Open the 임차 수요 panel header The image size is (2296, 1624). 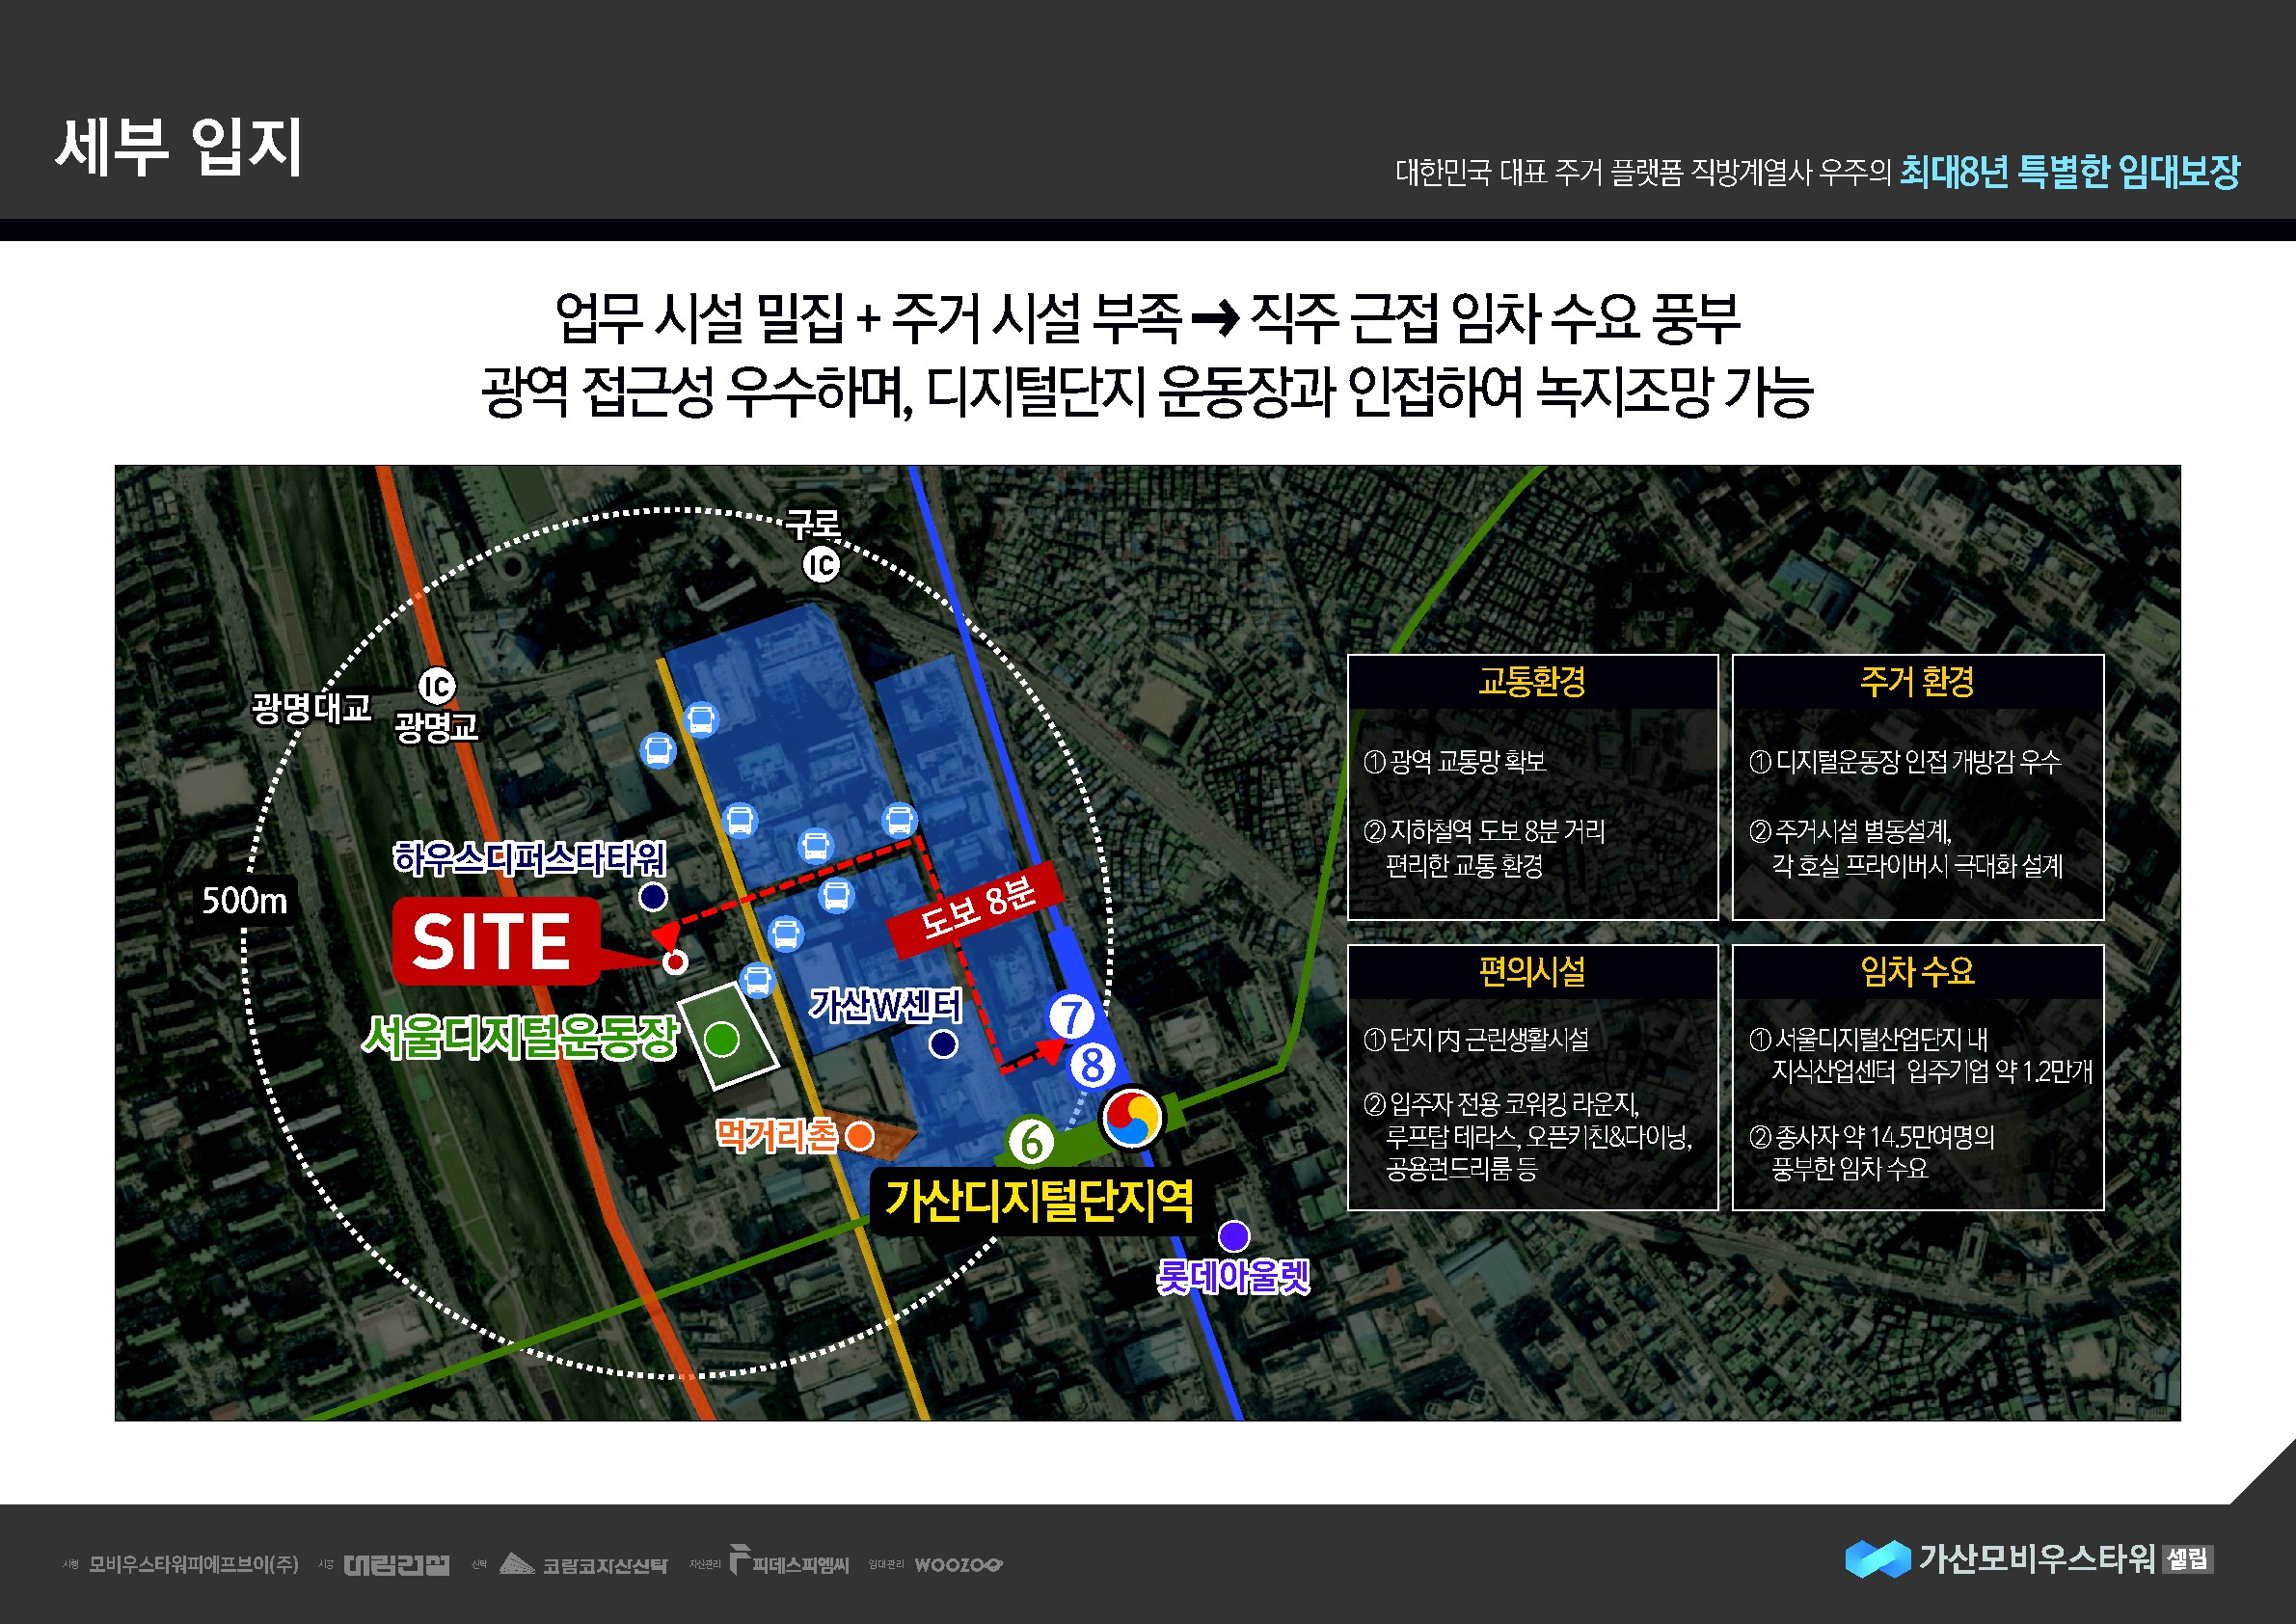pos(1917,971)
